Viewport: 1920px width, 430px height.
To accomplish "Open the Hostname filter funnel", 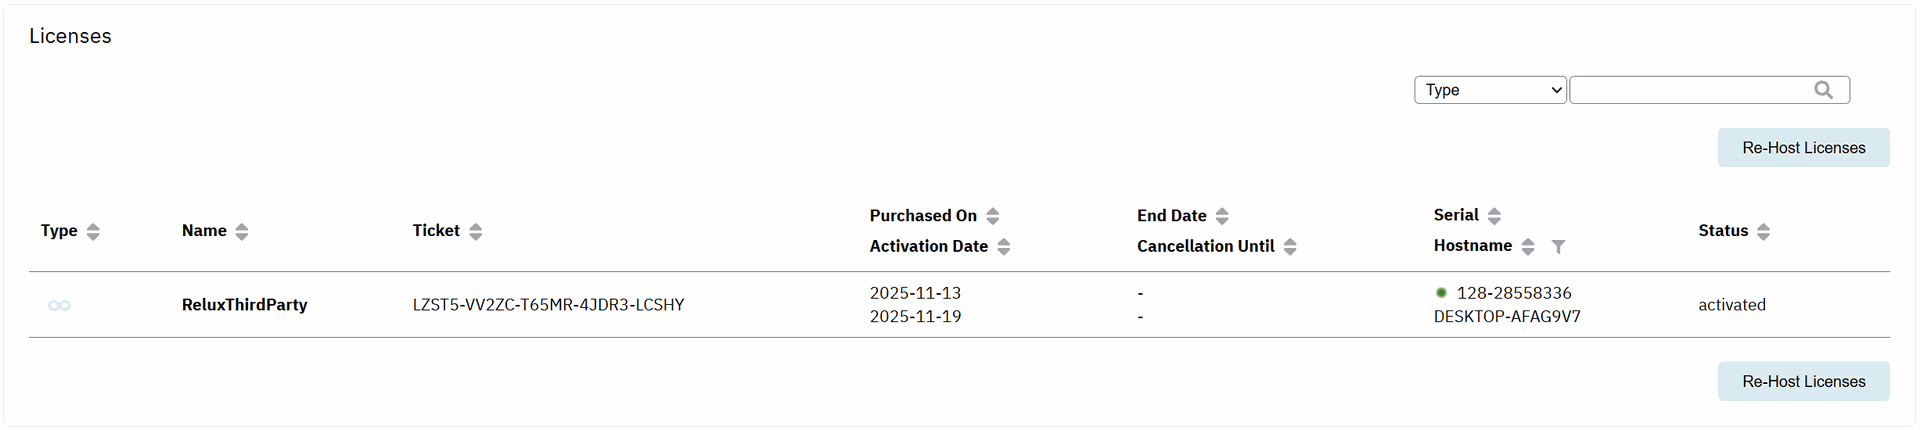I will tap(1558, 247).
